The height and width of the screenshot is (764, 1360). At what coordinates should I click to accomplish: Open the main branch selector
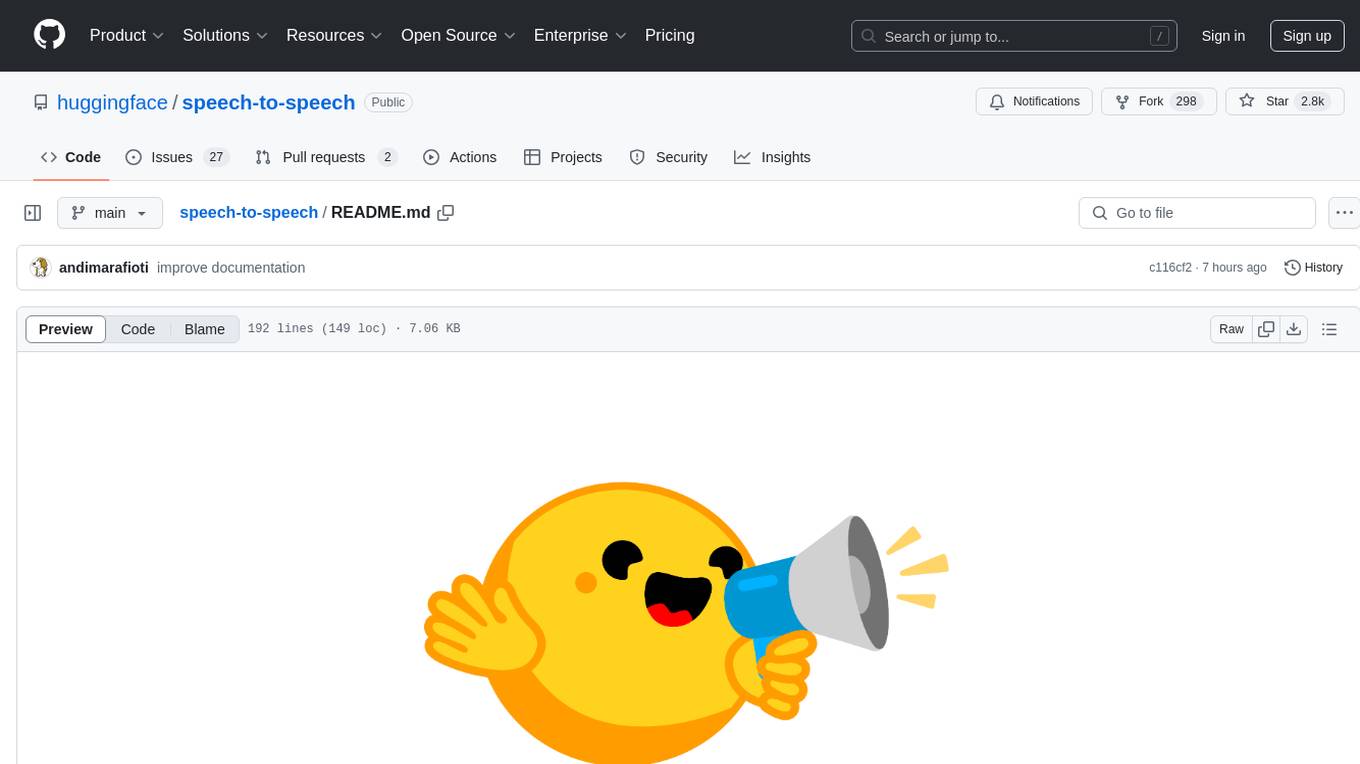[x=110, y=213]
